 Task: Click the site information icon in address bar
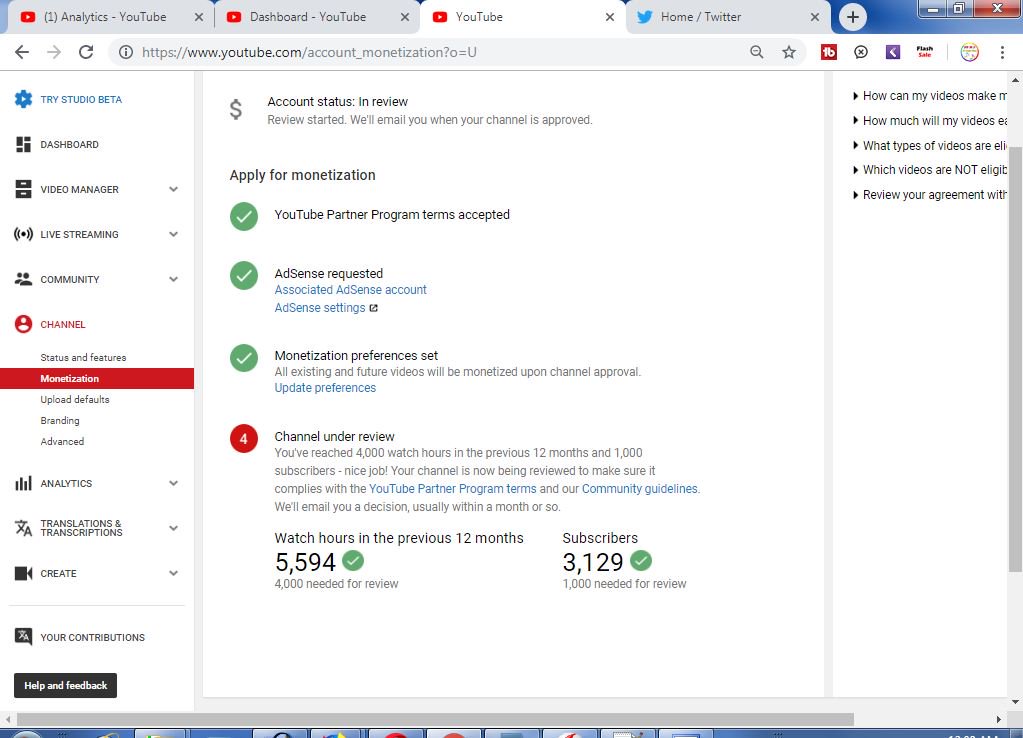[x=126, y=52]
